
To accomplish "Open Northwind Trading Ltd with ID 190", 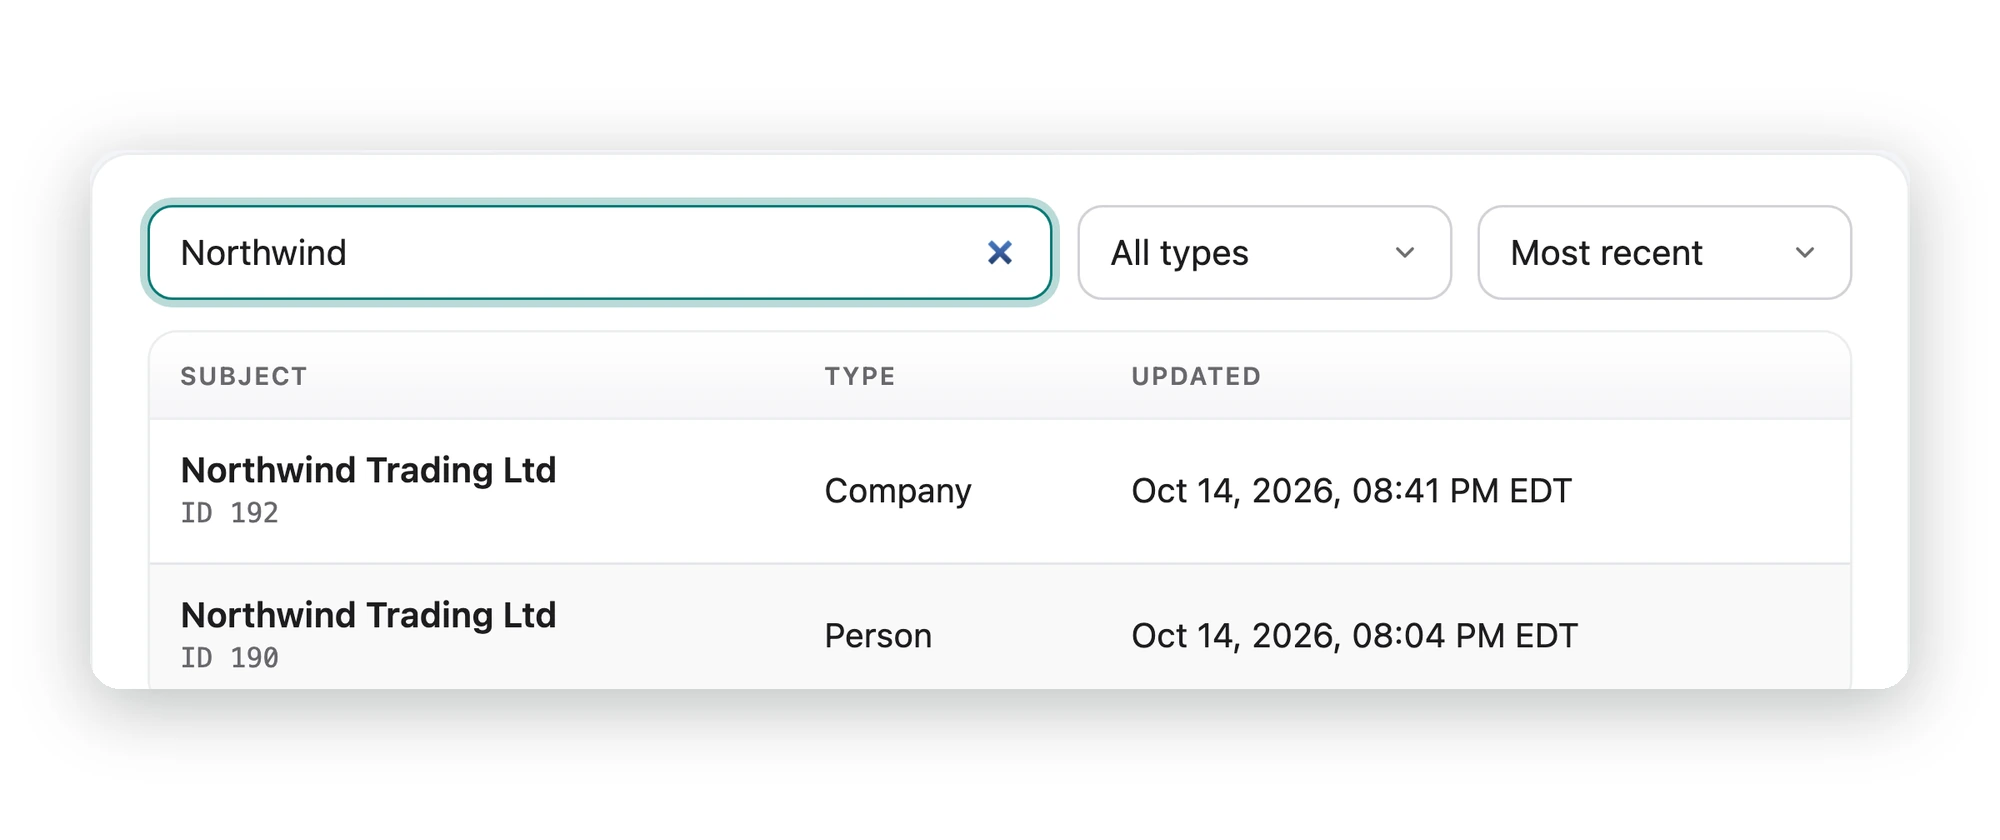I will 368,615.
